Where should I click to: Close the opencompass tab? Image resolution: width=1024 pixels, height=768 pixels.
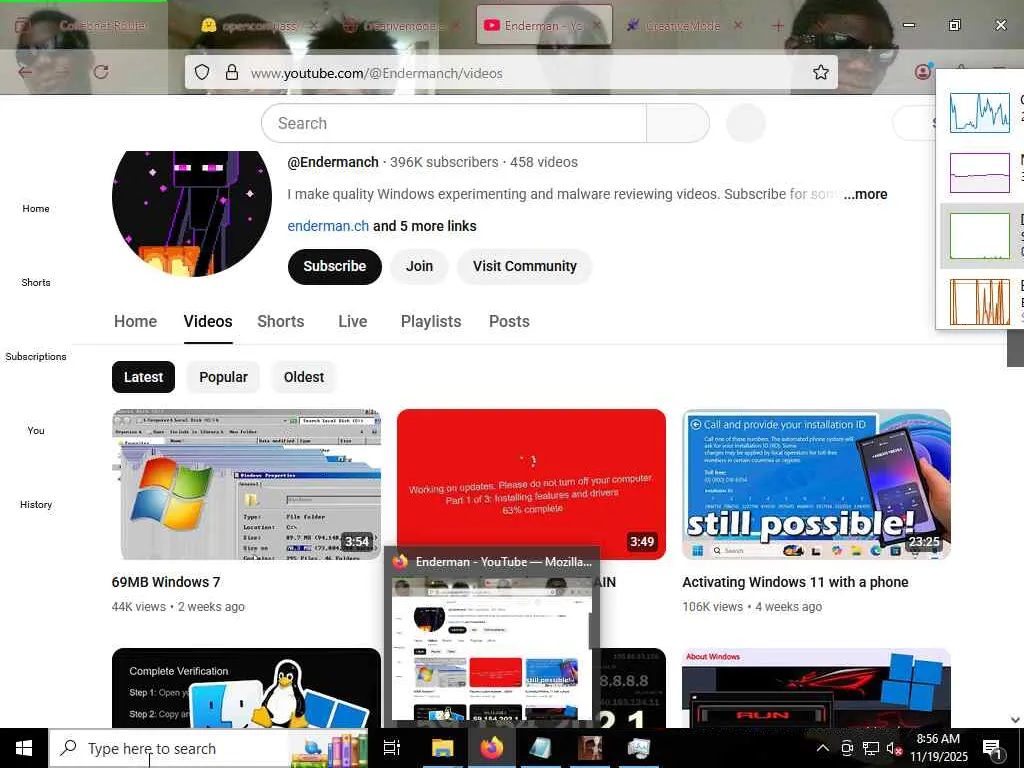coord(313,25)
